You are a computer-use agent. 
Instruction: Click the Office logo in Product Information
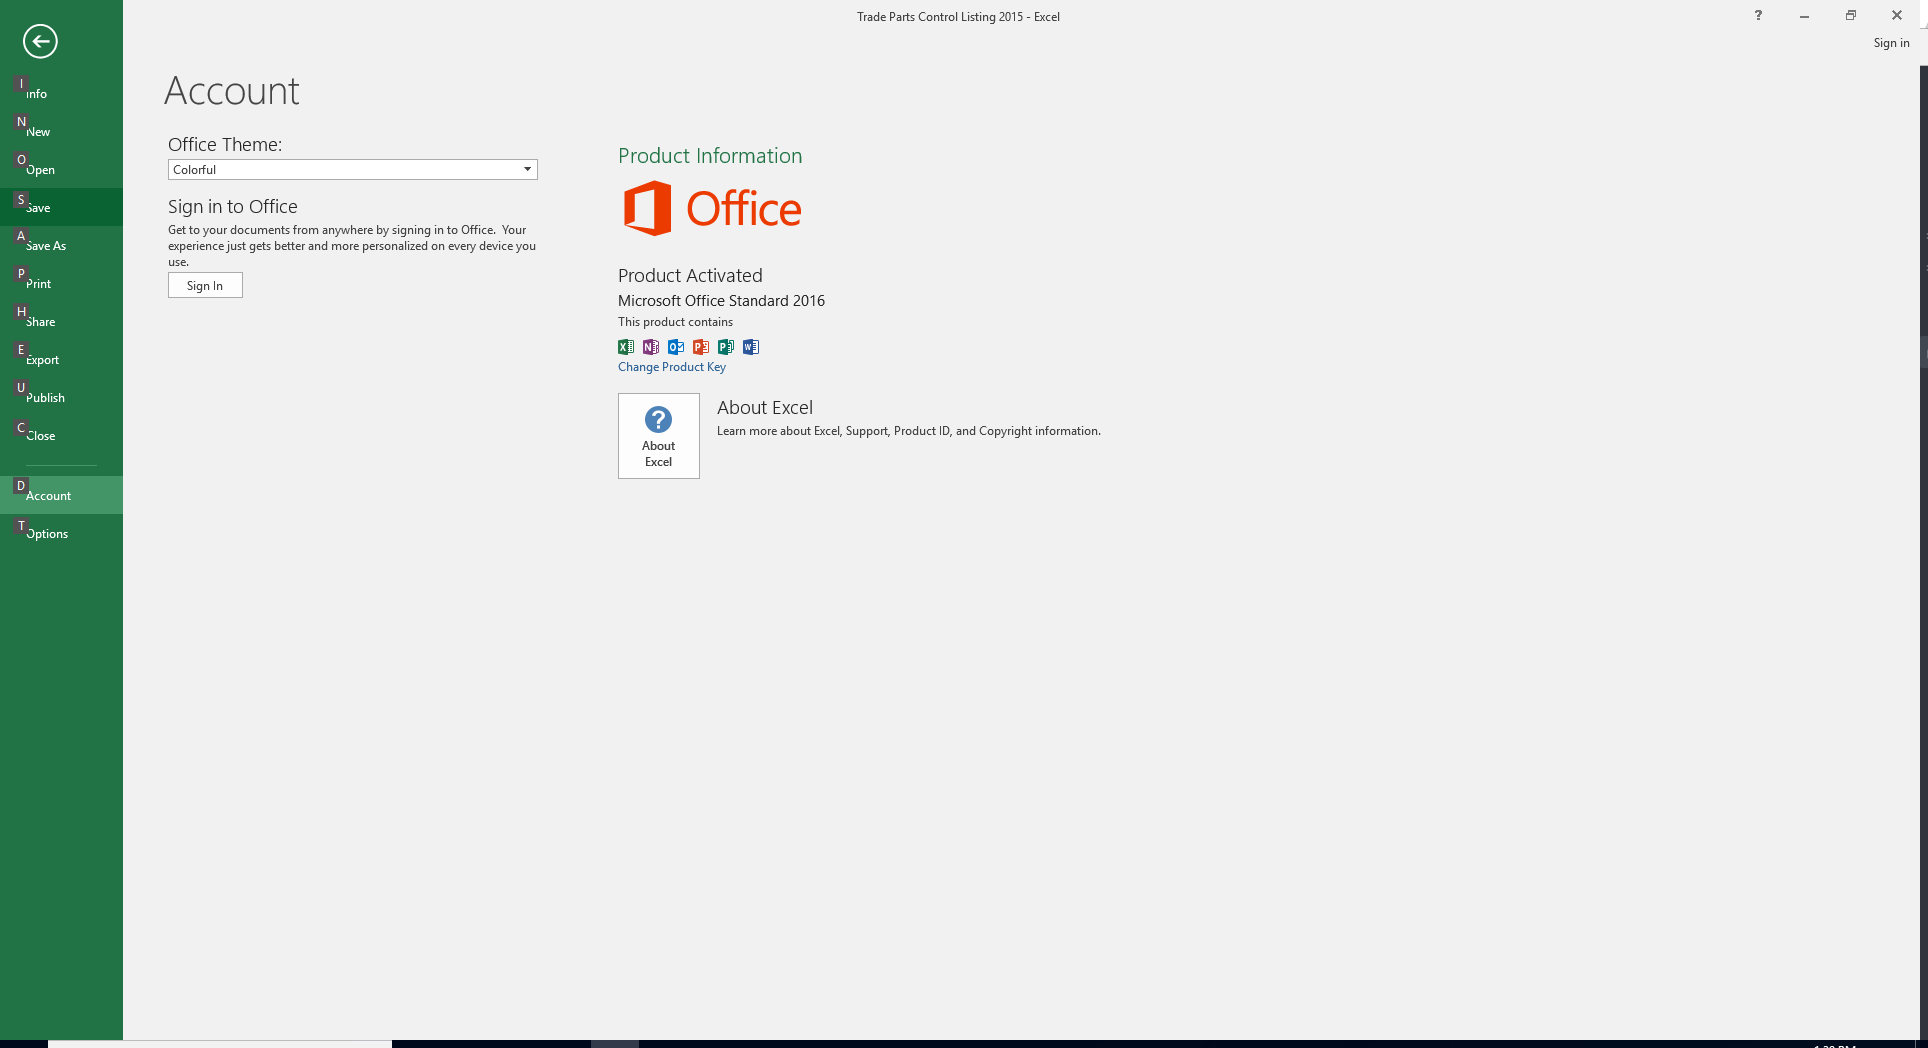[x=712, y=208]
